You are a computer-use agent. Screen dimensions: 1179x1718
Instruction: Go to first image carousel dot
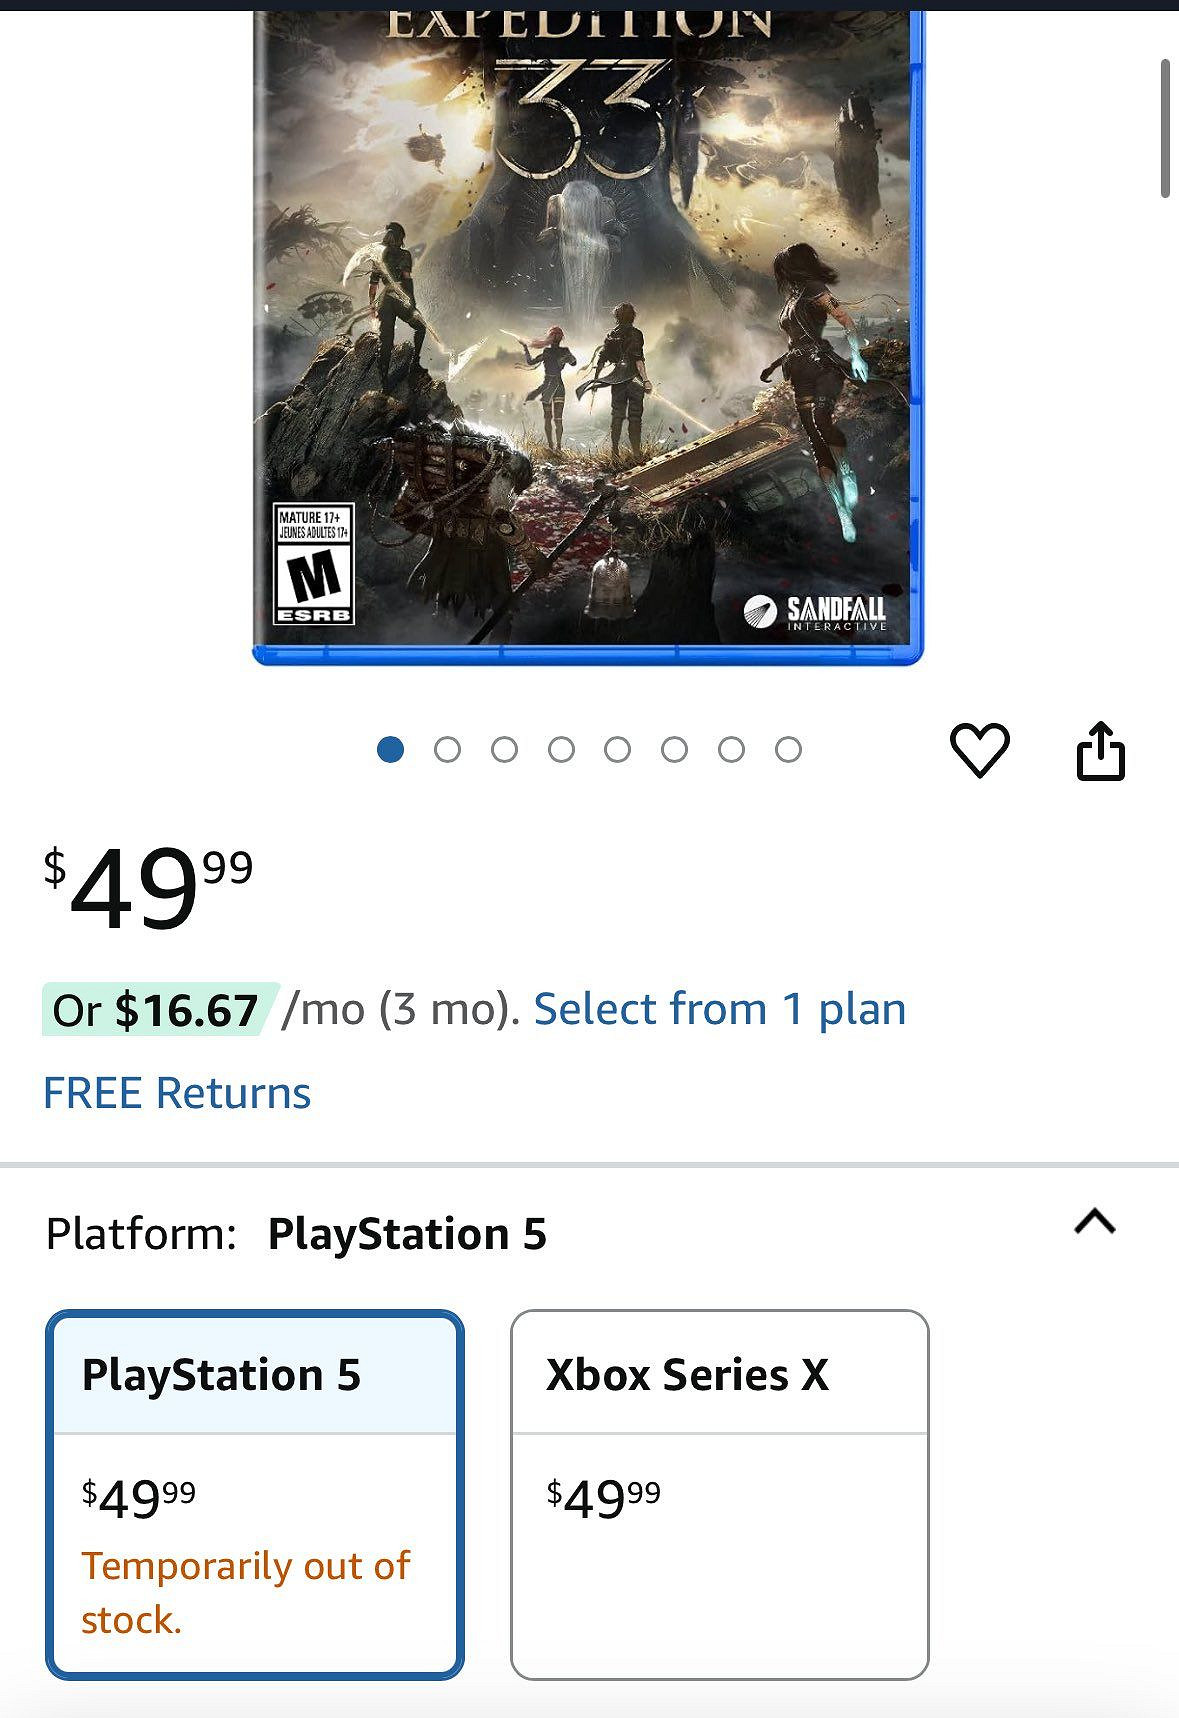pos(390,749)
